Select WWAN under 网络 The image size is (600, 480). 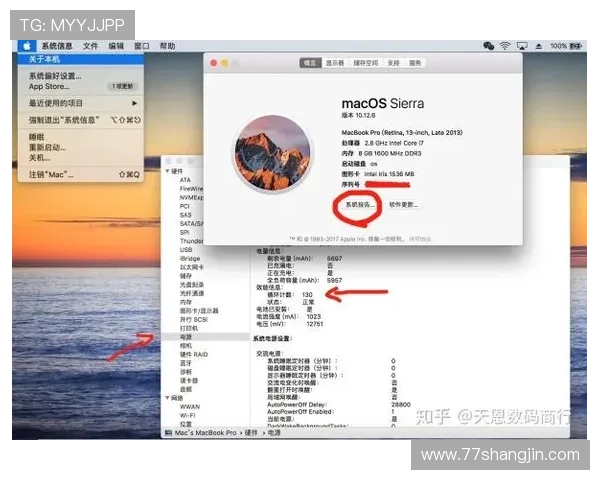pyautogui.click(x=190, y=407)
